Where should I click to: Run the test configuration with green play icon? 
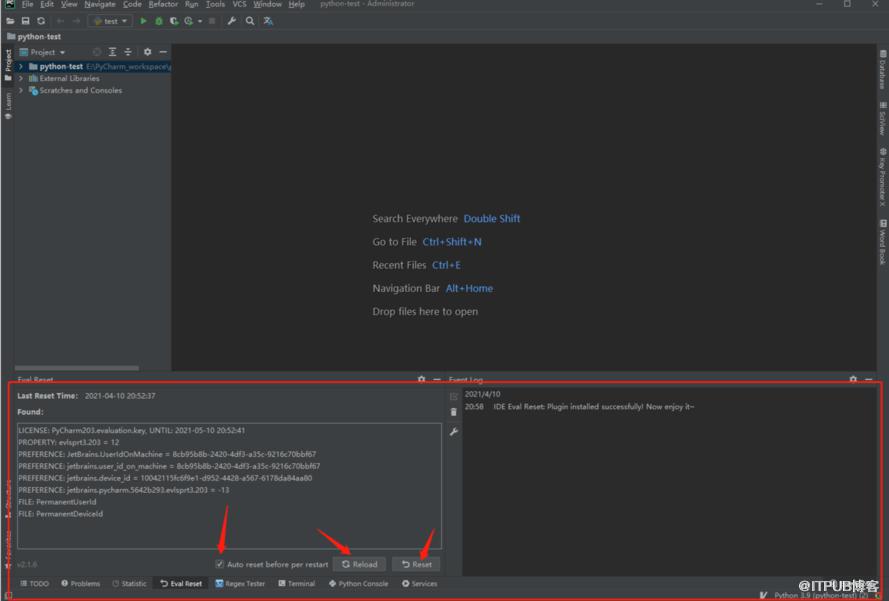(143, 21)
